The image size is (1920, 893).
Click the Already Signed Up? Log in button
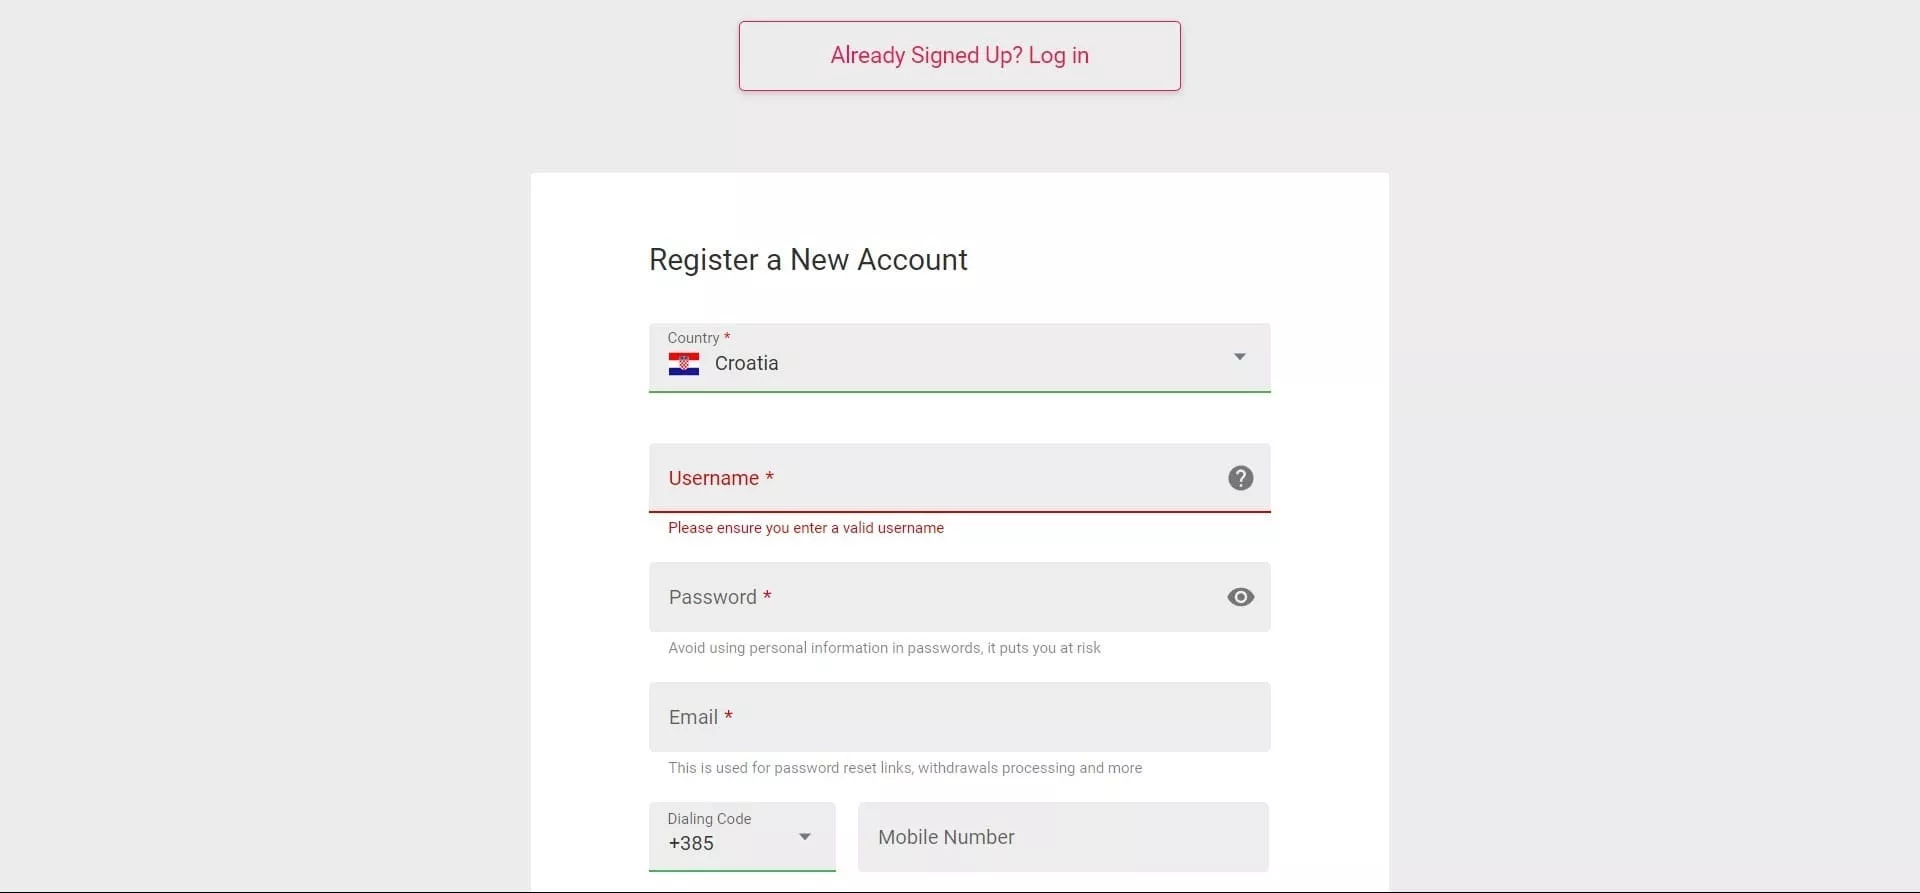959,56
